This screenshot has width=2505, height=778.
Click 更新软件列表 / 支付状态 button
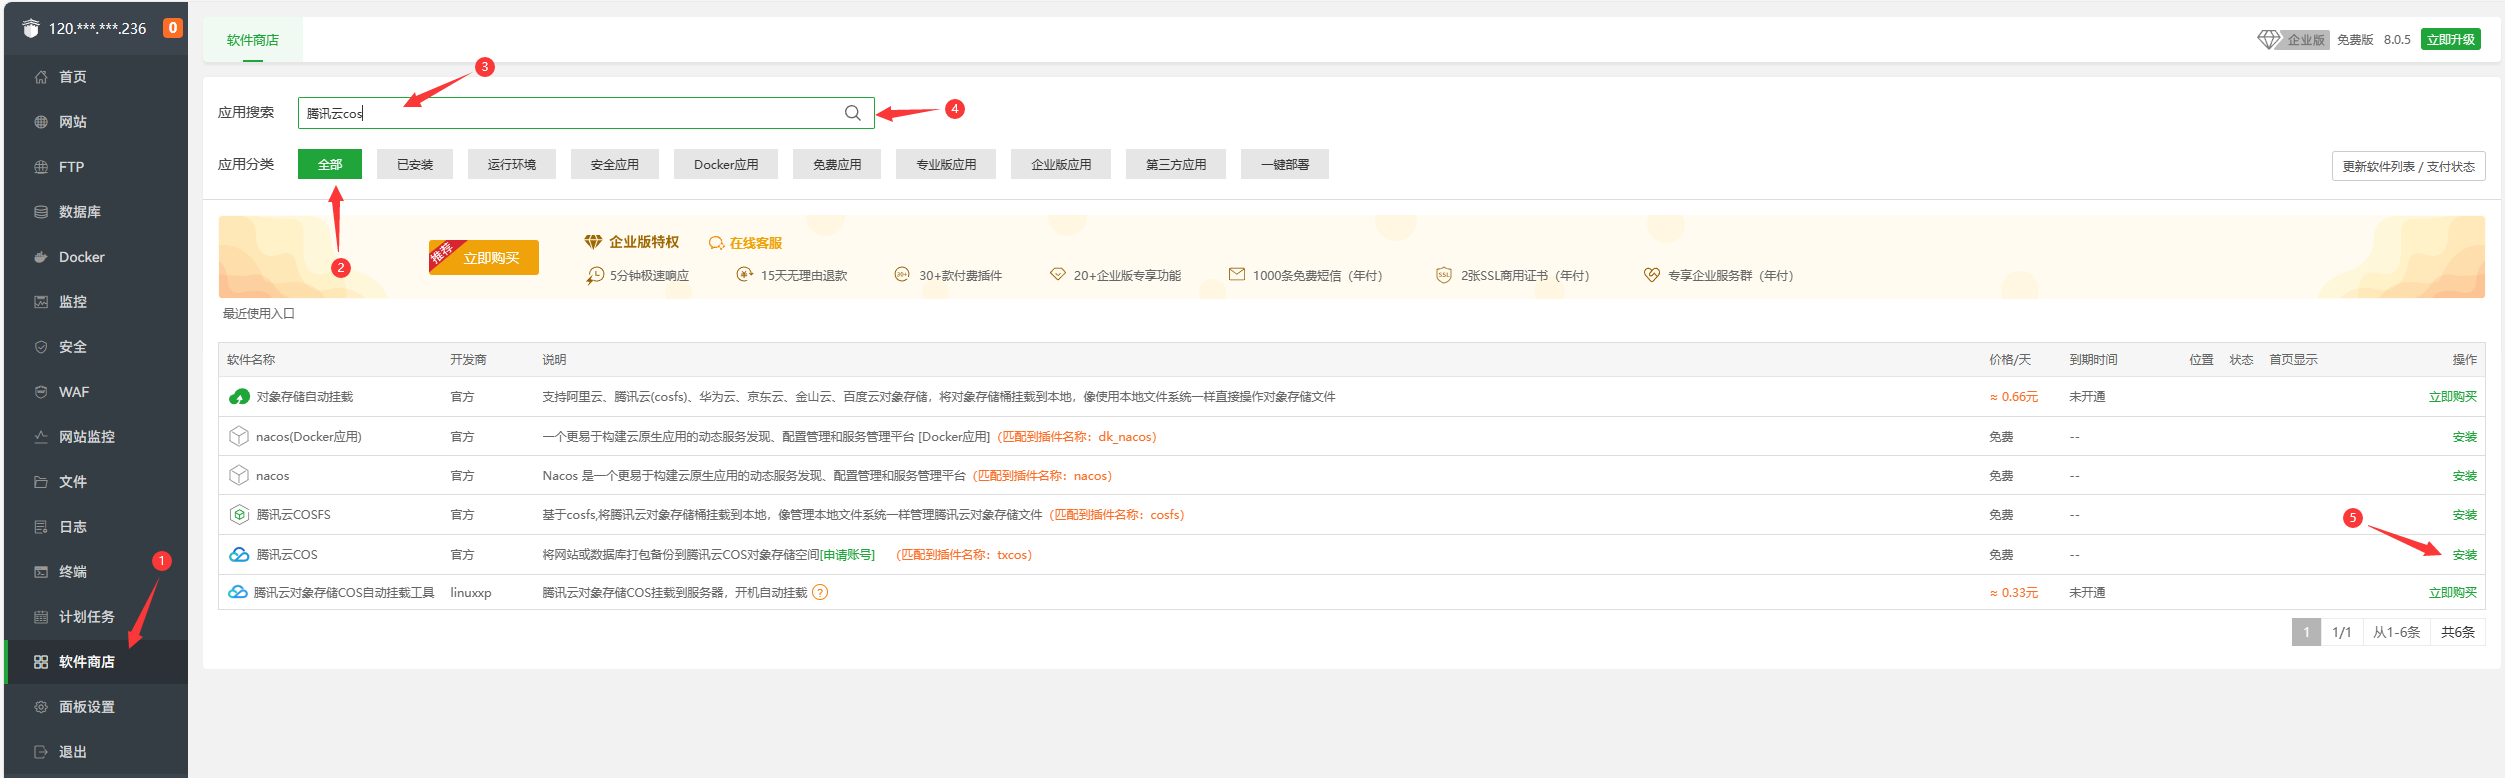pyautogui.click(x=2408, y=166)
